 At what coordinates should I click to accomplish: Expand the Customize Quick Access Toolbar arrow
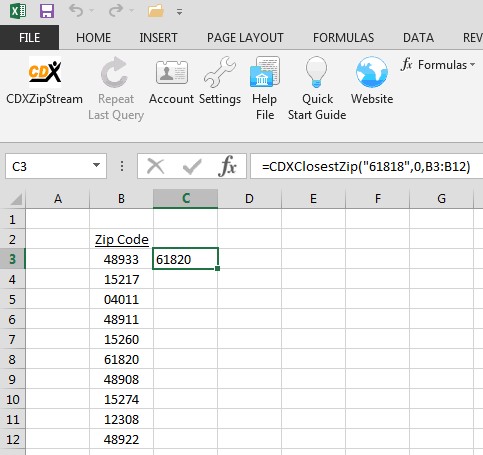click(x=179, y=13)
